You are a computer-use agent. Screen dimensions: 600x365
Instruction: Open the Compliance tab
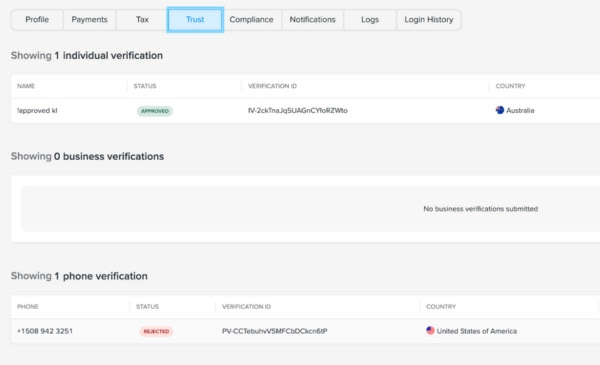251,20
